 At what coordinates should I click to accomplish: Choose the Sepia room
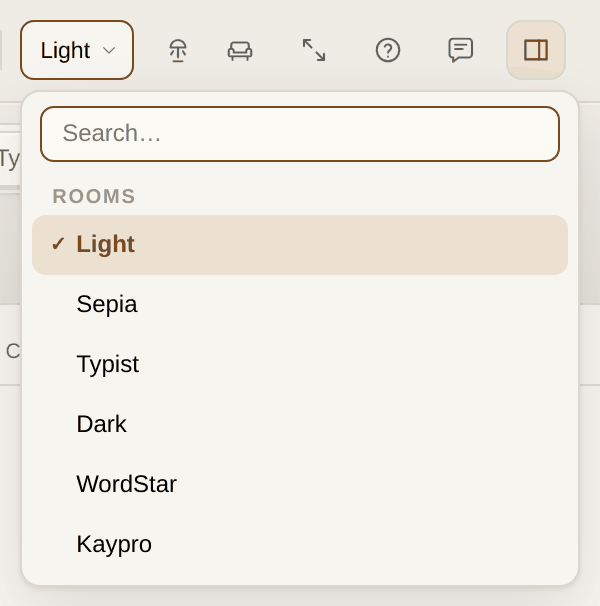pos(300,305)
